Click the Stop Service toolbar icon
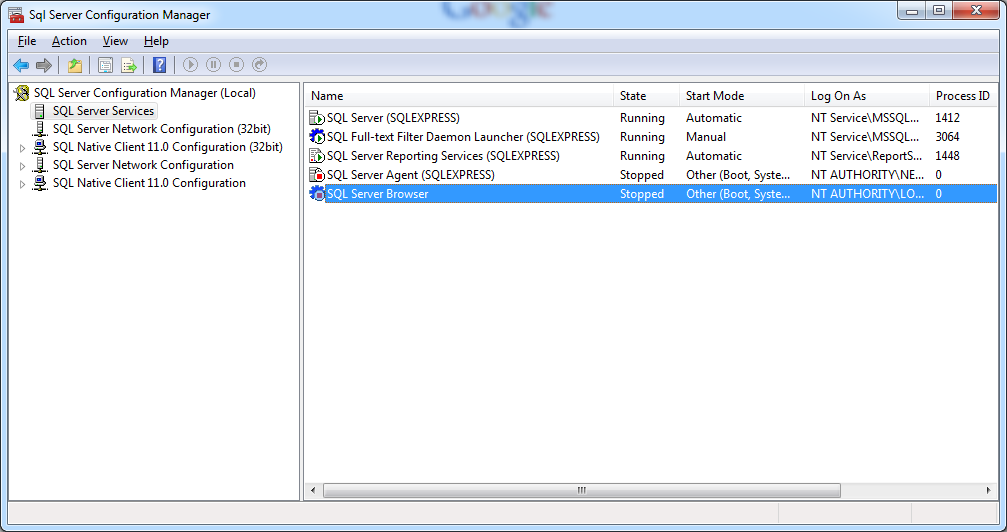This screenshot has height=532, width=1007. click(236, 65)
